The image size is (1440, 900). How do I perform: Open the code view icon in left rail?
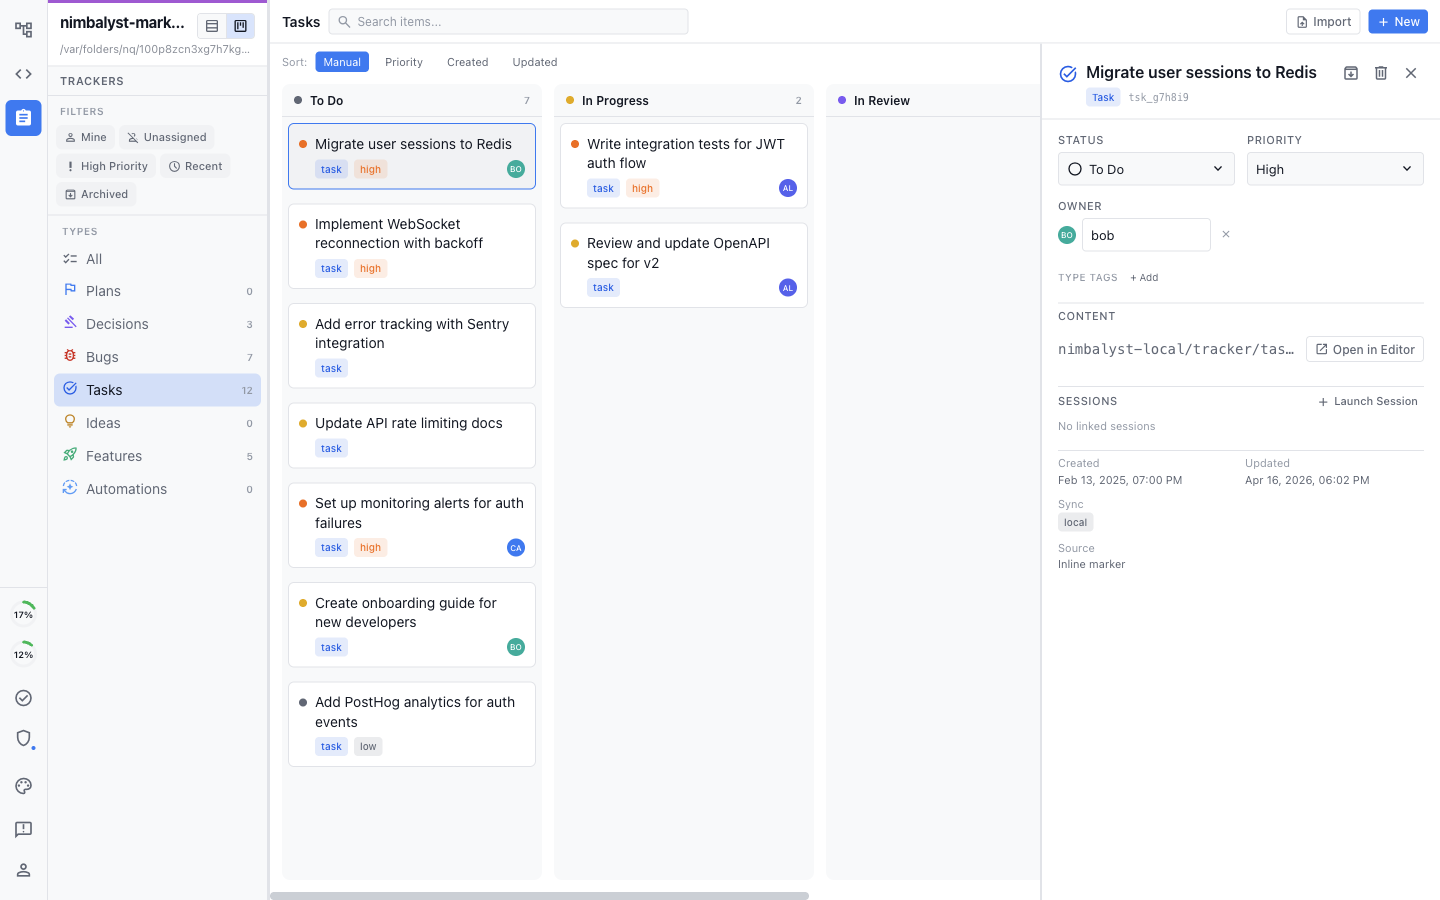[x=23, y=74]
